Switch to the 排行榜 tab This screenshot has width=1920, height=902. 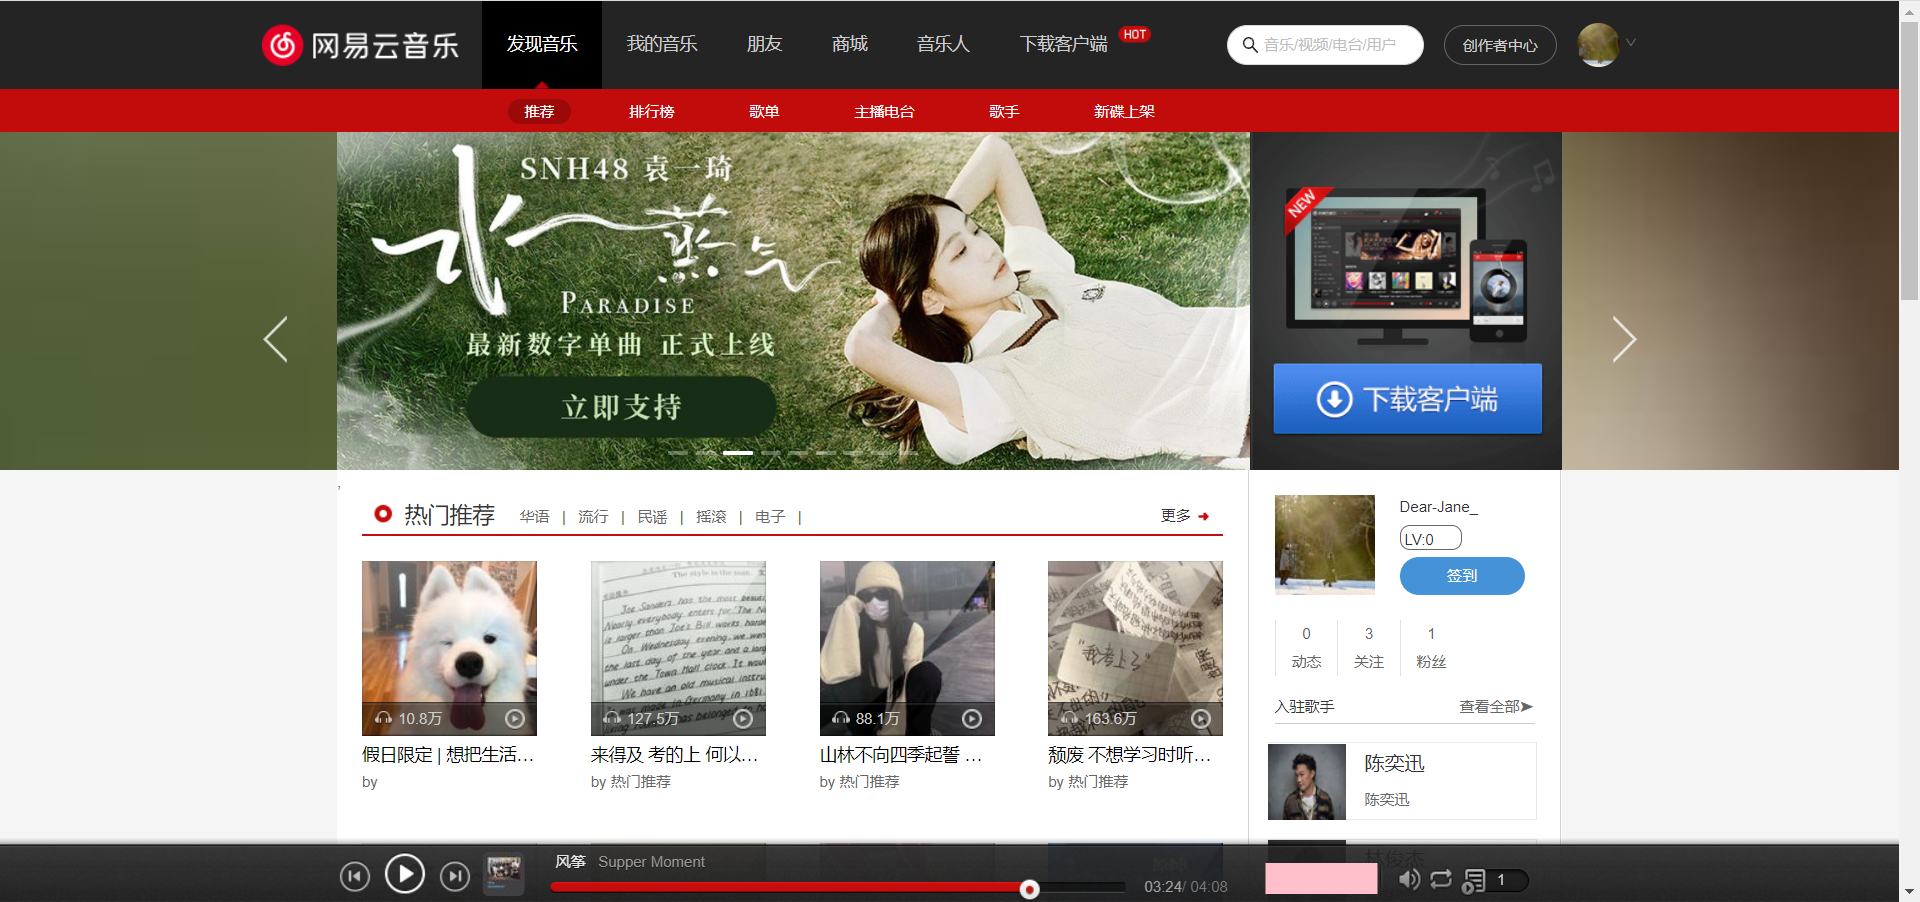[x=651, y=111]
